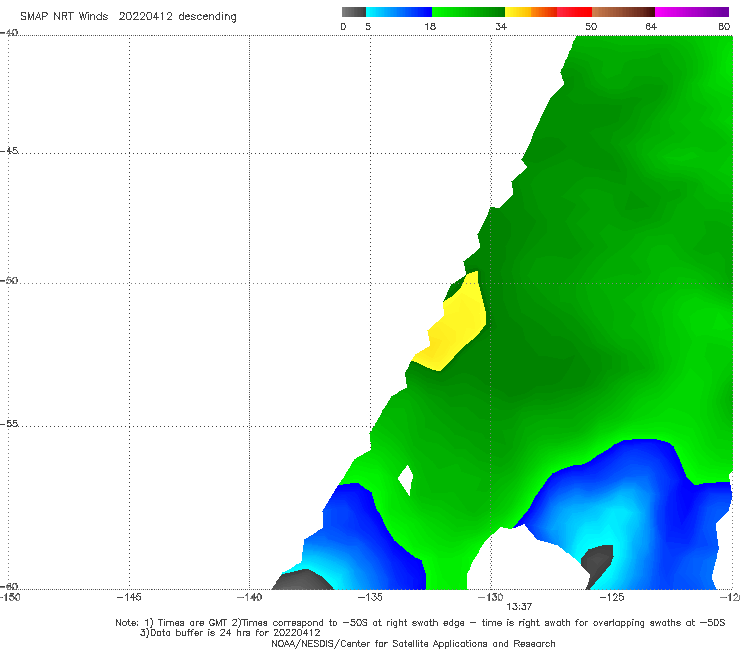
Task: Click the yellow segment of the color bar
Action: (518, 12)
